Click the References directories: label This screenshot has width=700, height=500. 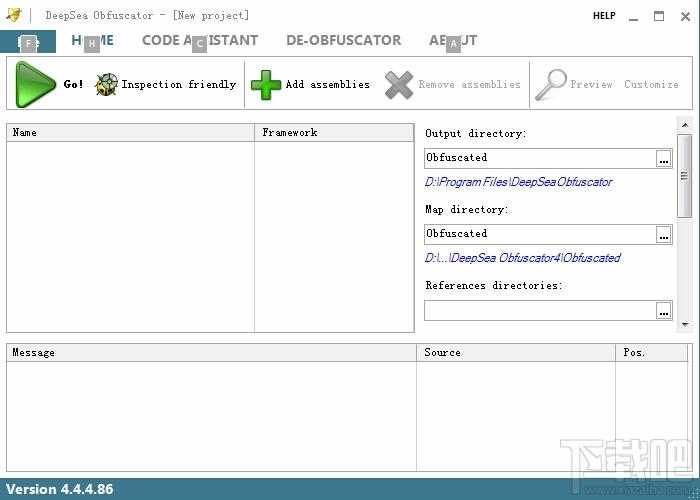coord(494,285)
